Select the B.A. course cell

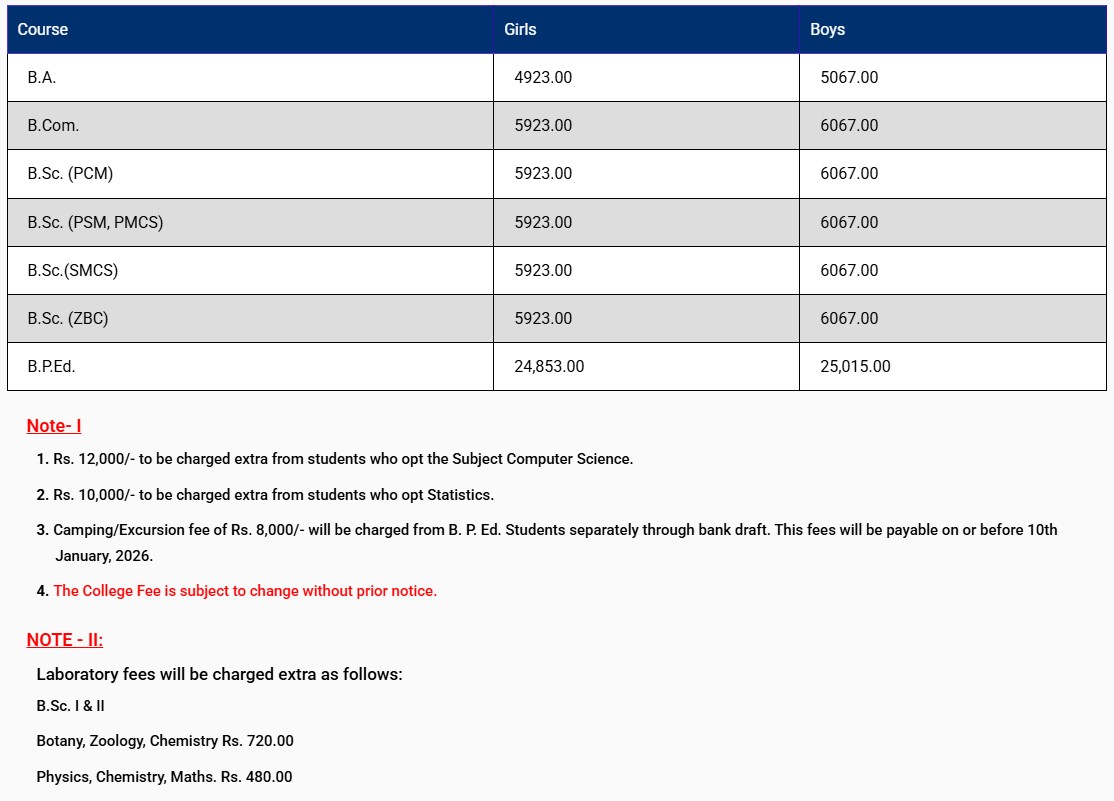point(42,77)
